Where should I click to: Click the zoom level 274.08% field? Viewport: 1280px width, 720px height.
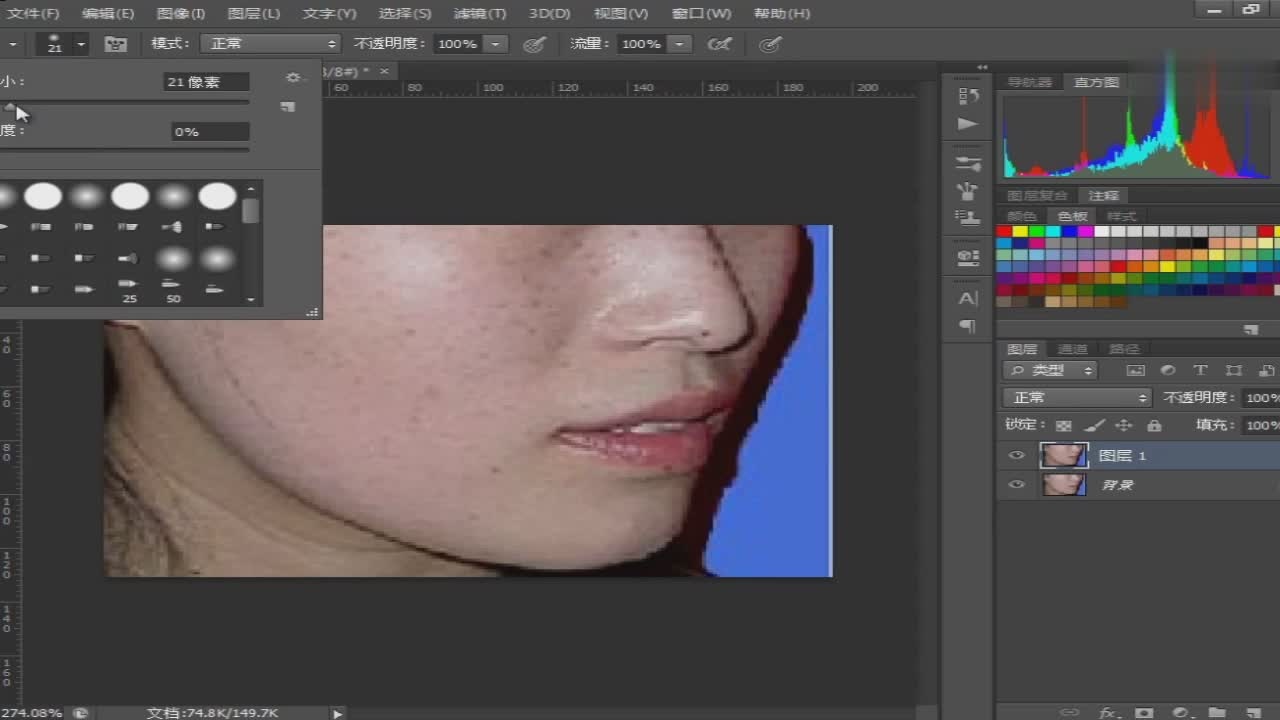(33, 713)
